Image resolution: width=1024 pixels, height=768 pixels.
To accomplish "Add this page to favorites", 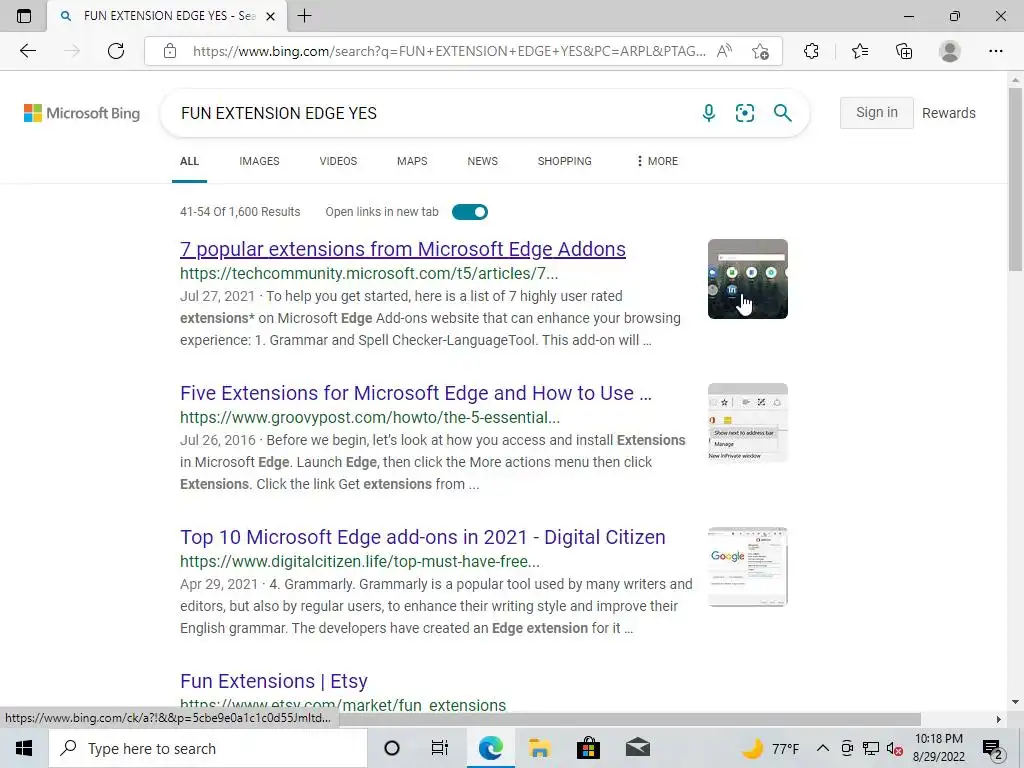I will tap(760, 51).
